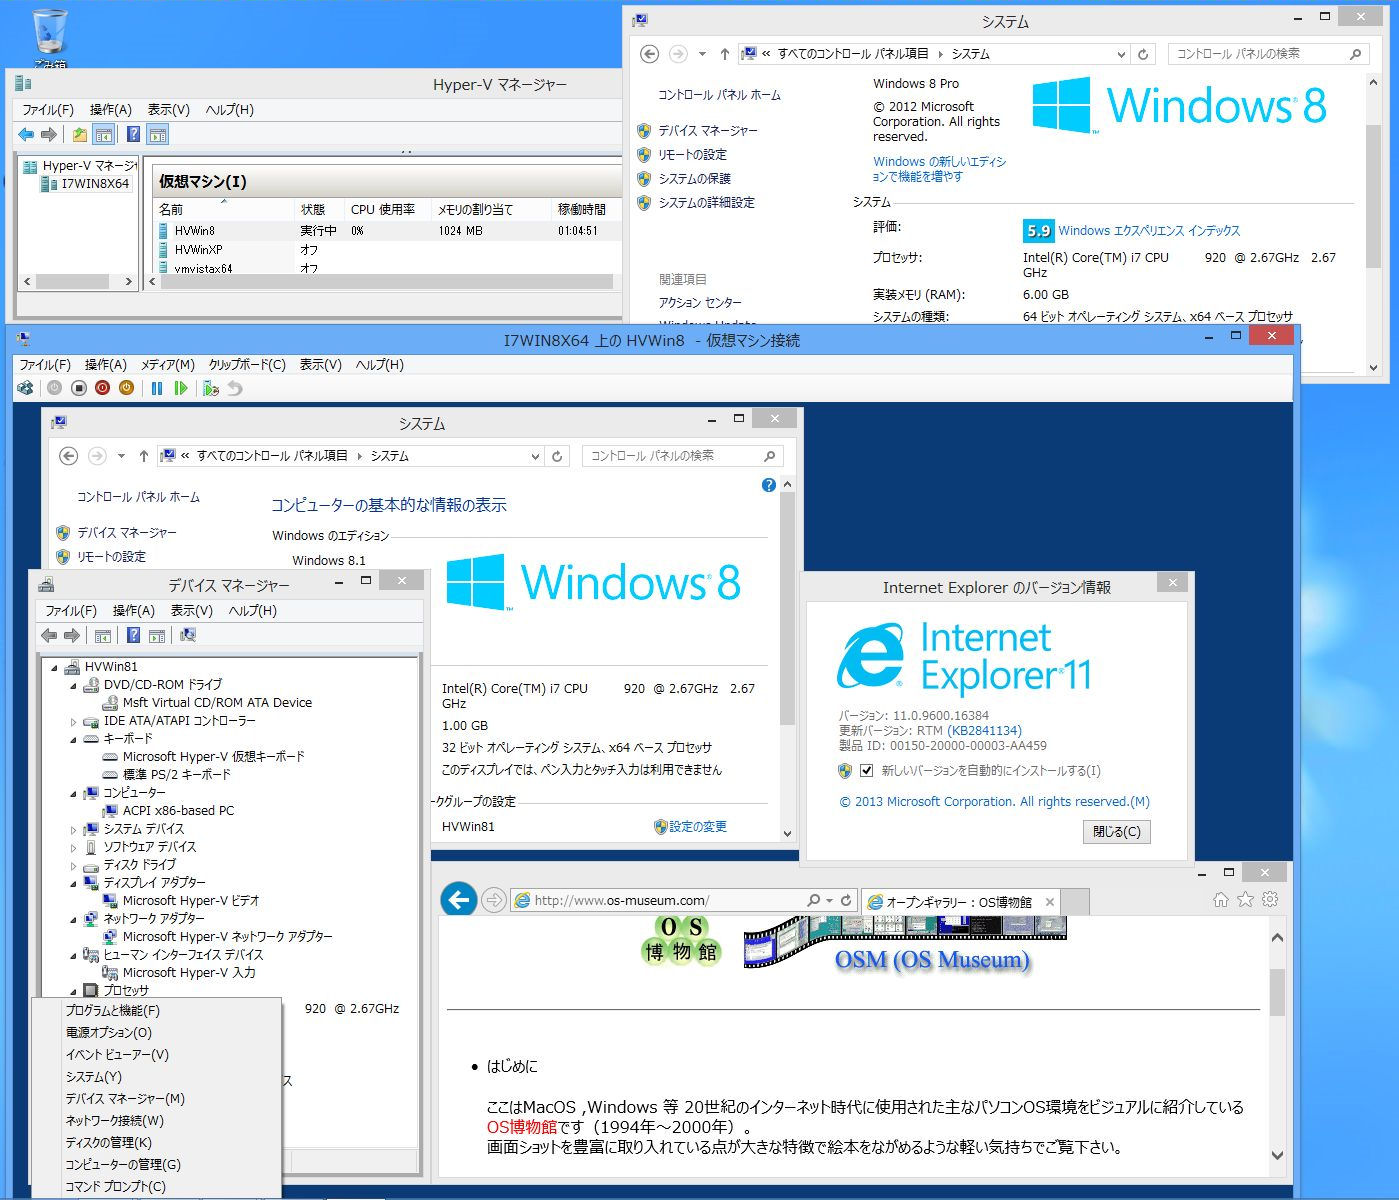The height and width of the screenshot is (1200, 1399).
Task: Refresh host System window address bar
Action: coord(1143,54)
